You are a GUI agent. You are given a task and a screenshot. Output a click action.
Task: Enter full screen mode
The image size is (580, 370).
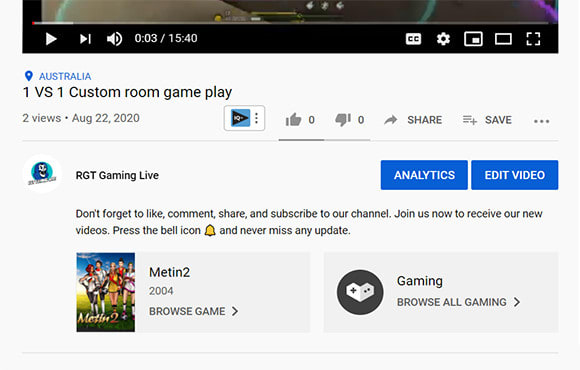click(533, 39)
